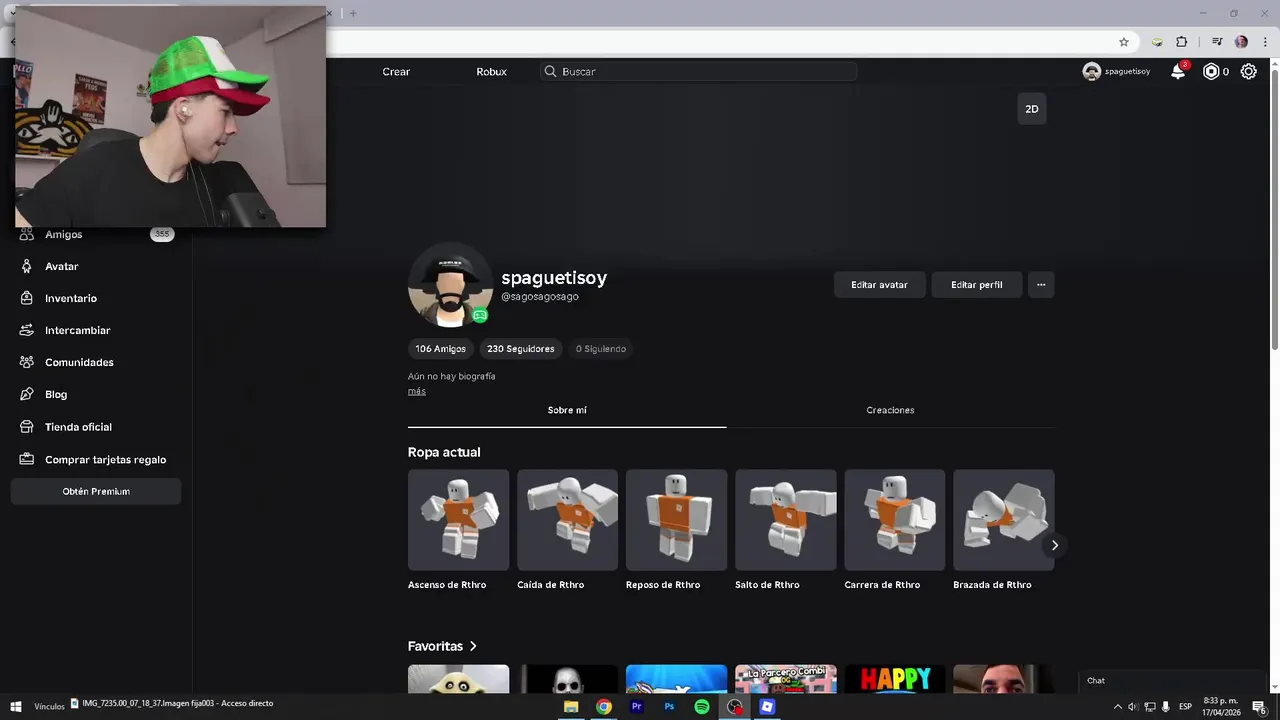Expand biography with the más link
1280x720 pixels.
[417, 391]
